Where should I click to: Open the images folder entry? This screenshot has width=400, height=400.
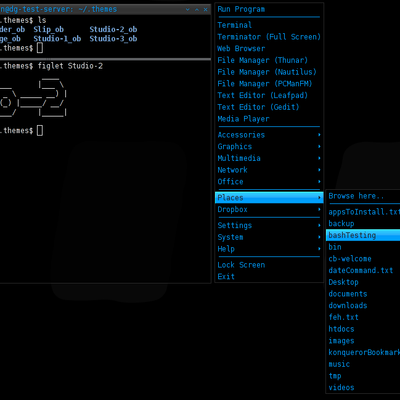[363, 341]
